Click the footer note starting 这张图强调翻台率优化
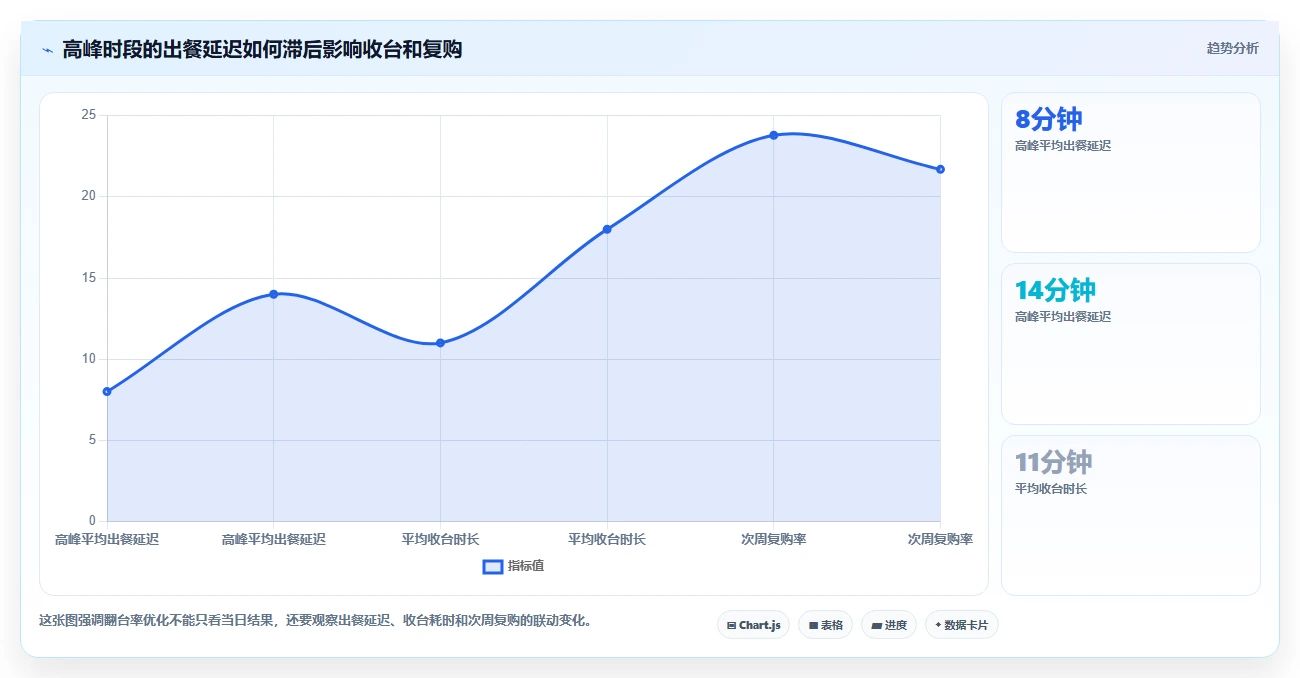 click(318, 620)
